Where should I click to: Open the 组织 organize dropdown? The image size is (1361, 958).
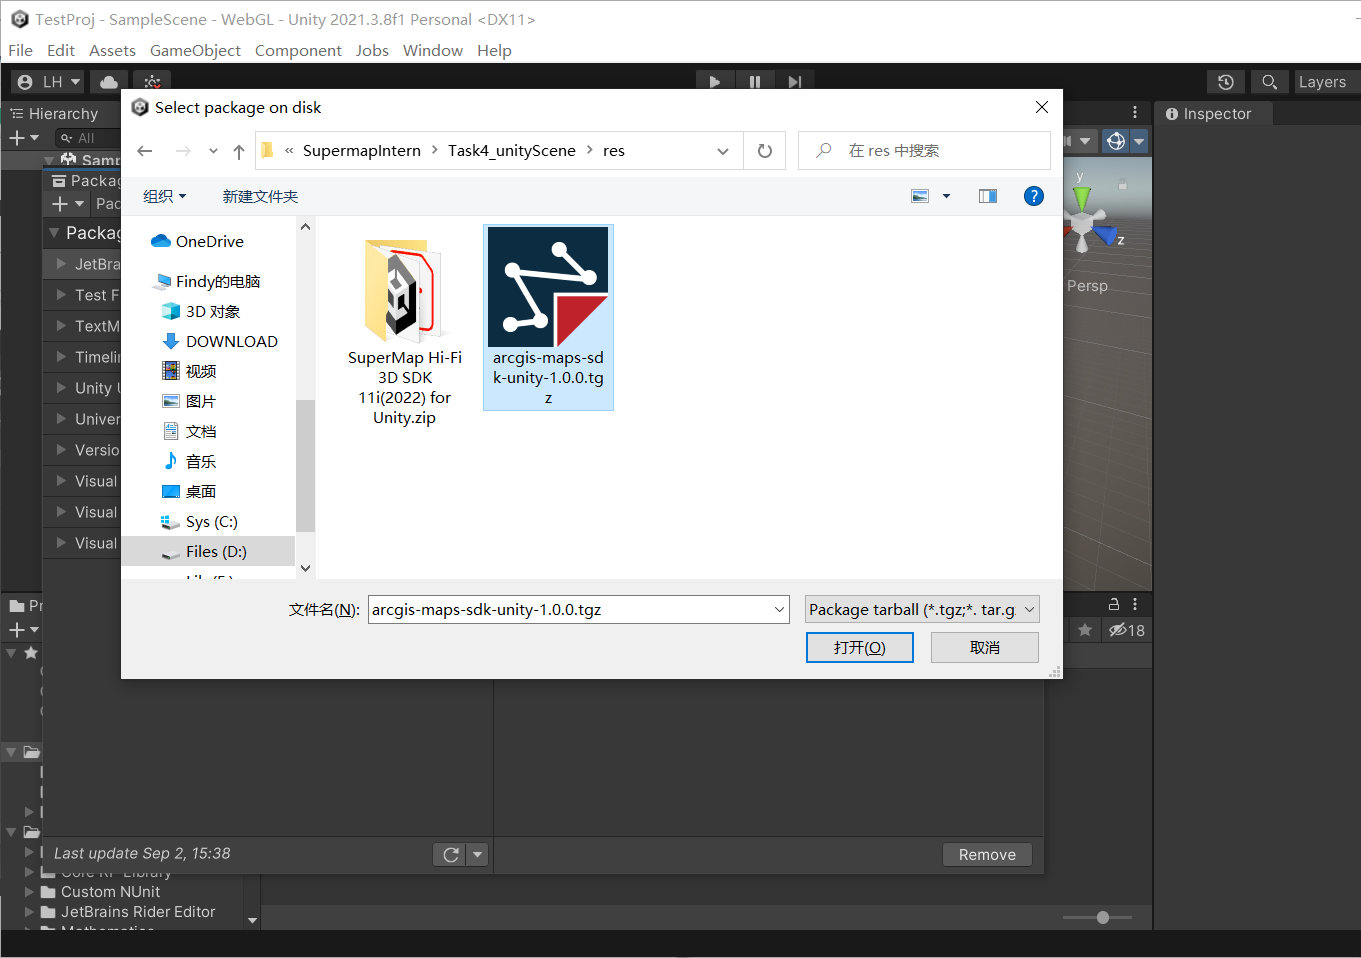click(165, 197)
